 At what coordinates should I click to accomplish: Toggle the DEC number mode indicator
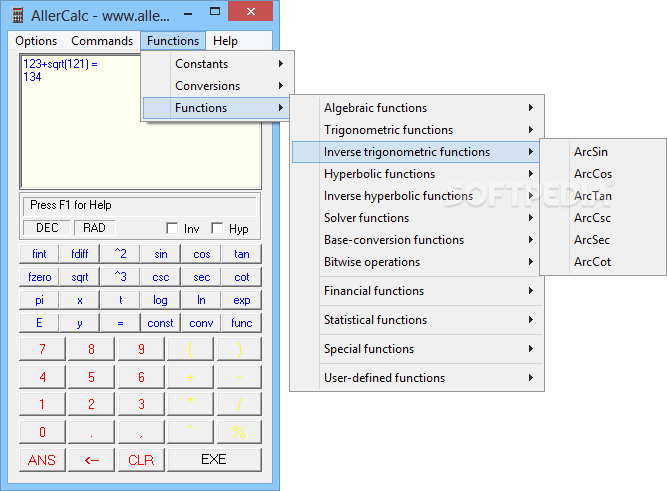(x=47, y=228)
